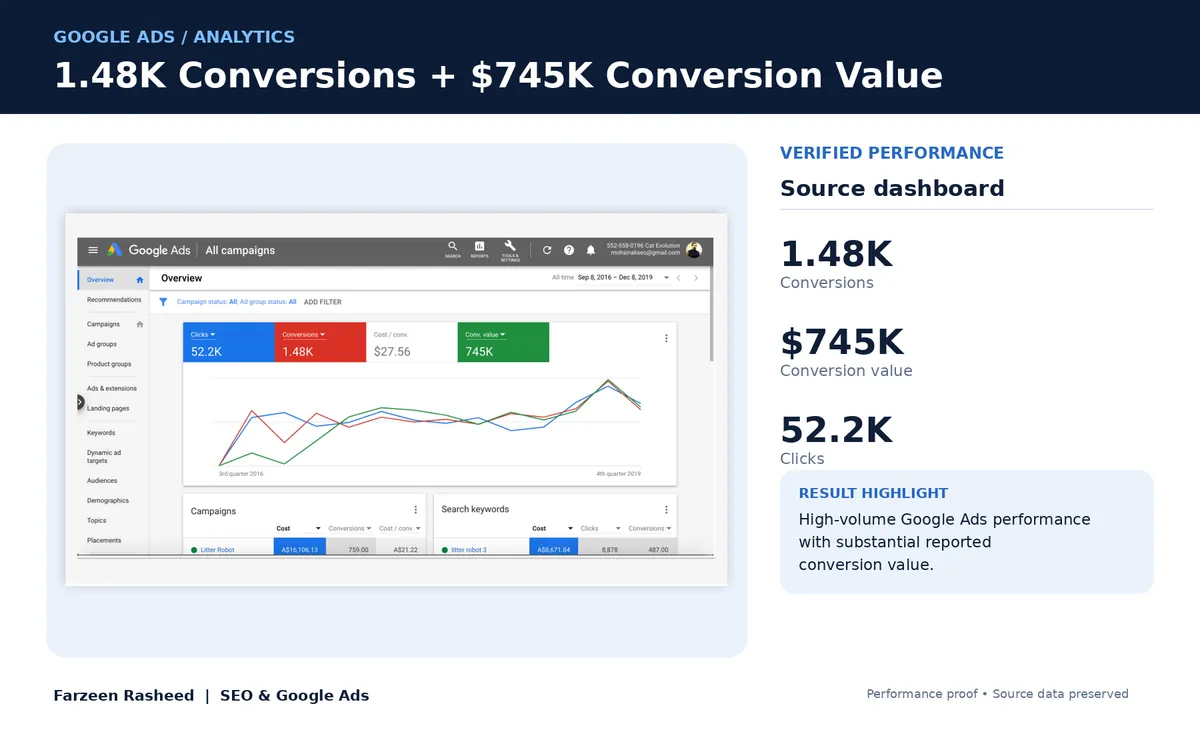Click Ad group status: All filter

click(x=268, y=301)
